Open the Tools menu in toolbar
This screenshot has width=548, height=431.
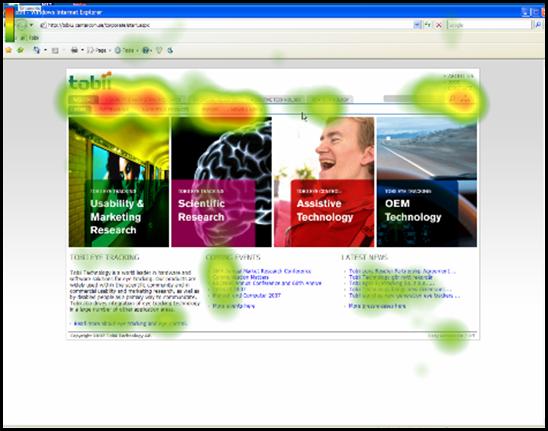(x=126, y=50)
